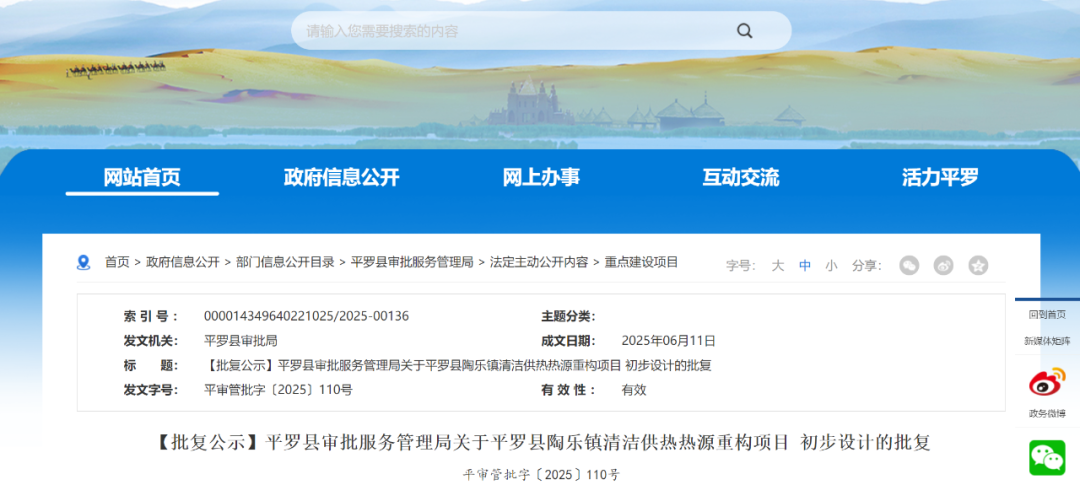Open the 网上办事 navigation tab

click(541, 178)
